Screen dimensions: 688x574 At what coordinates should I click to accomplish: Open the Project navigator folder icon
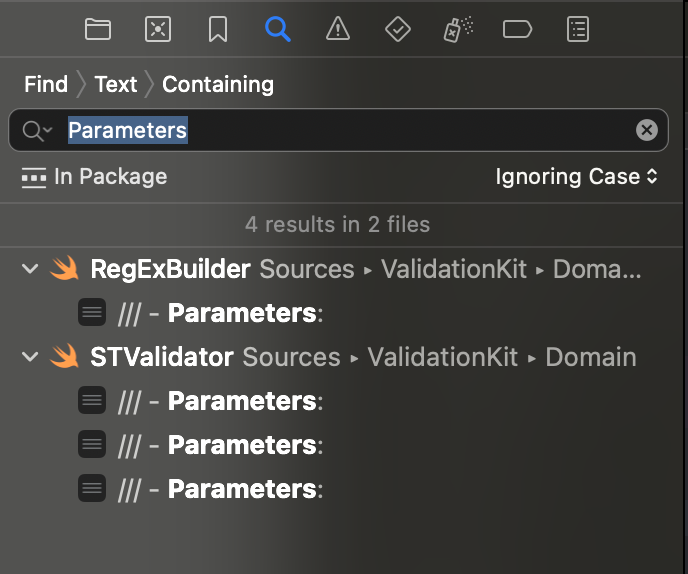[x=97, y=29]
